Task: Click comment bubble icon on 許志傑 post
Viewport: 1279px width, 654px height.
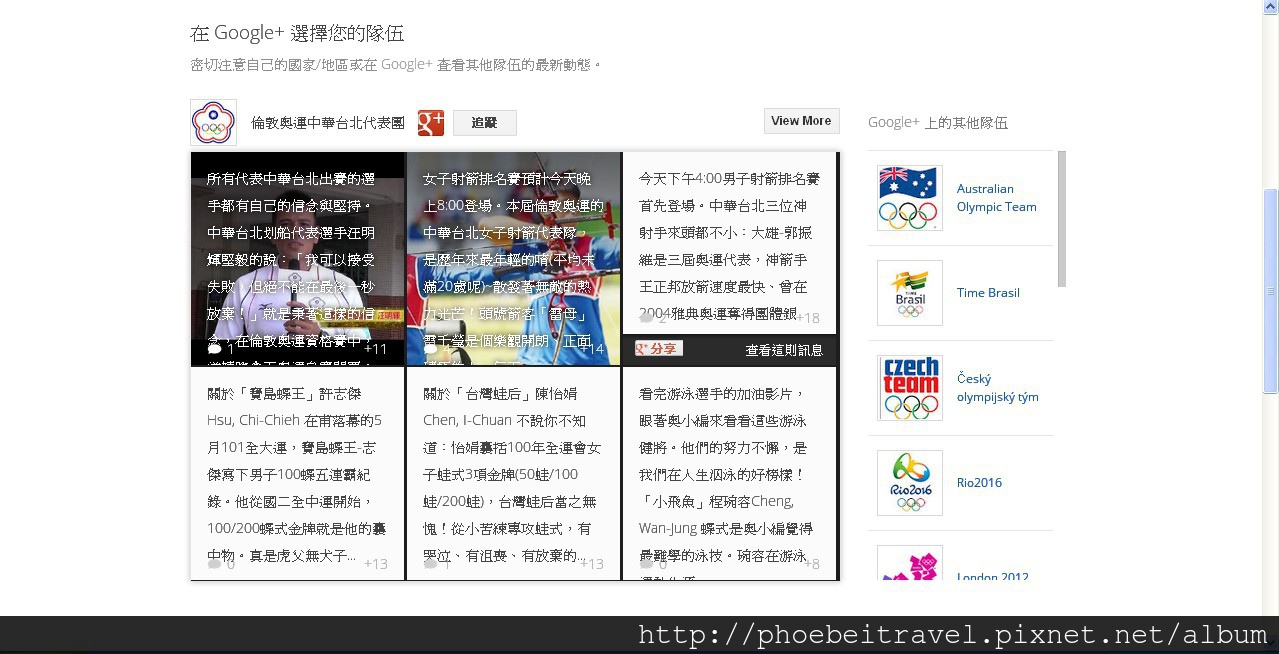Action: click(x=214, y=564)
